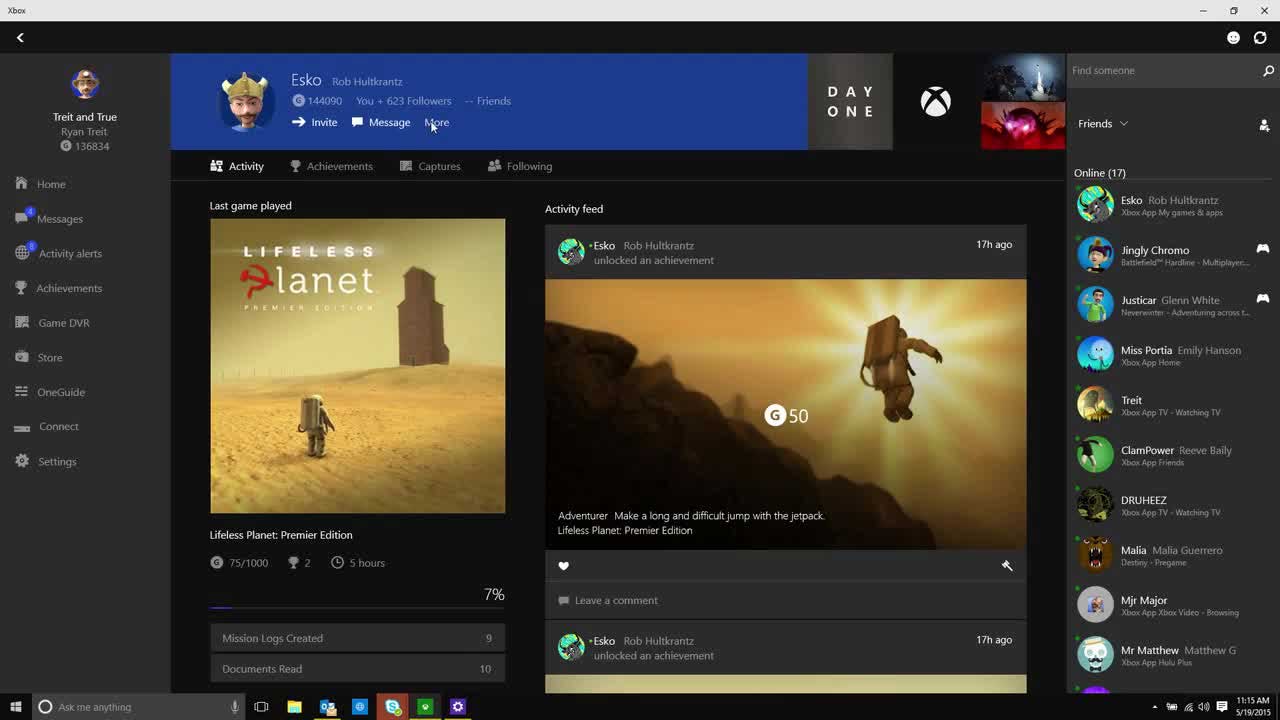Open Lifeless Planet game cover art
The image size is (1280, 720).
click(x=357, y=366)
